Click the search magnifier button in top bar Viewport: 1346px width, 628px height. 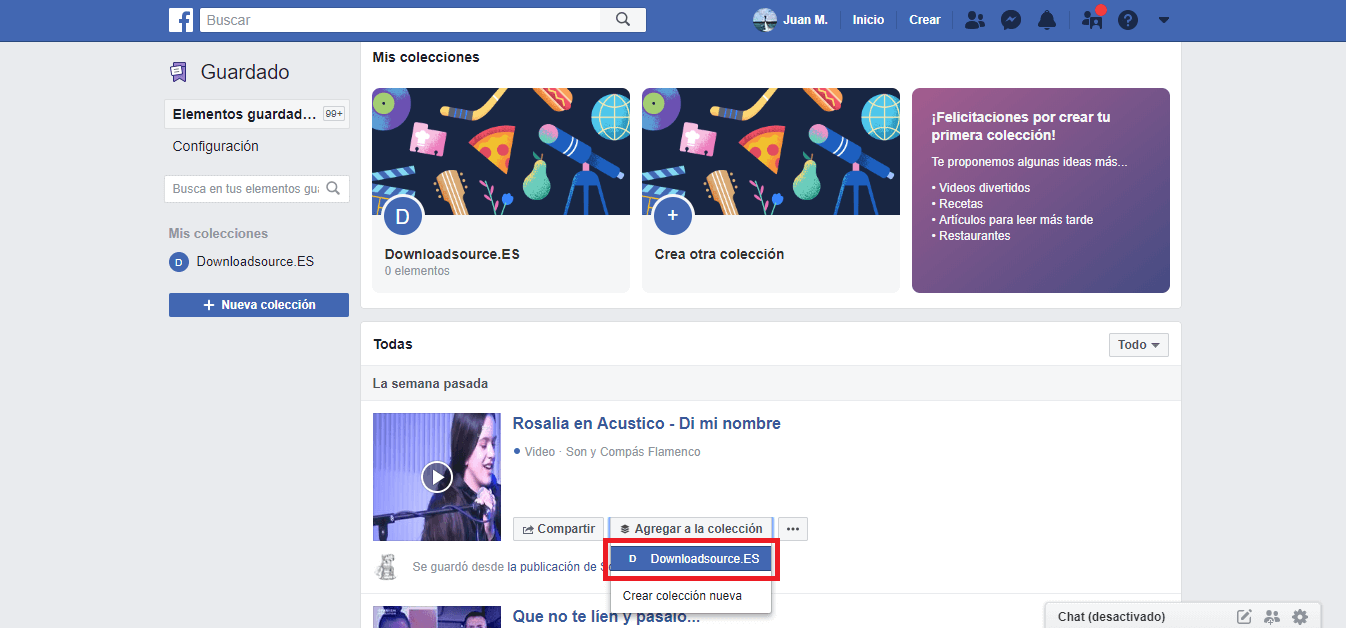(x=623, y=20)
